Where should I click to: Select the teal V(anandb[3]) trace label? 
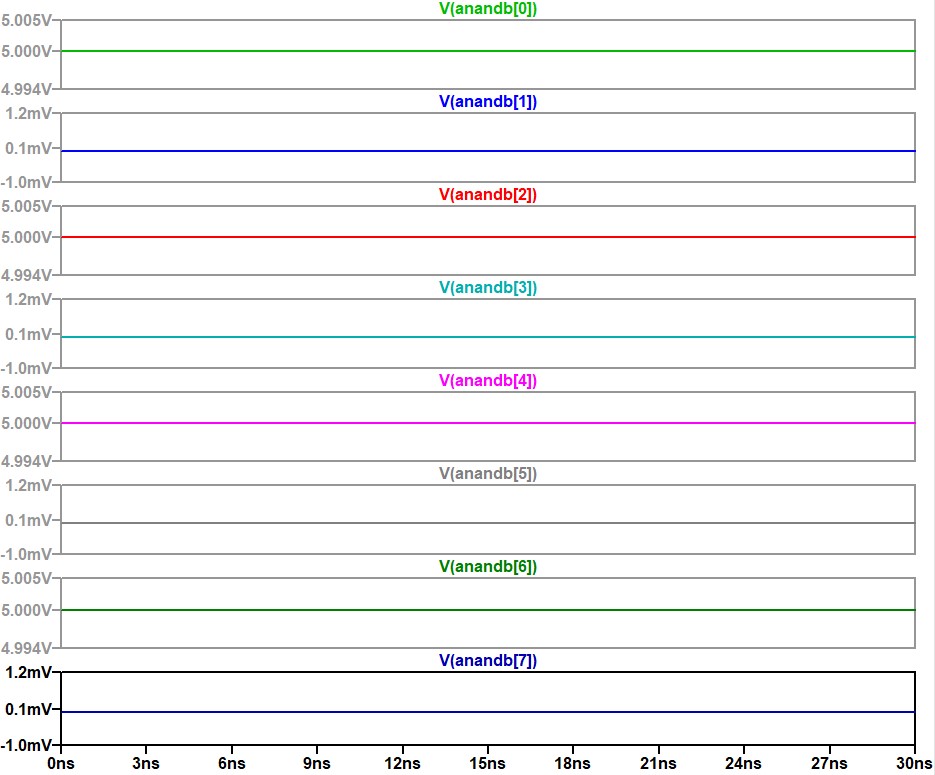click(488, 288)
